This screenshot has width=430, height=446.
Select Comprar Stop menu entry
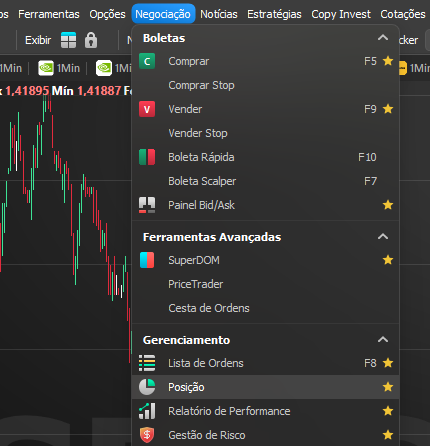click(266, 85)
